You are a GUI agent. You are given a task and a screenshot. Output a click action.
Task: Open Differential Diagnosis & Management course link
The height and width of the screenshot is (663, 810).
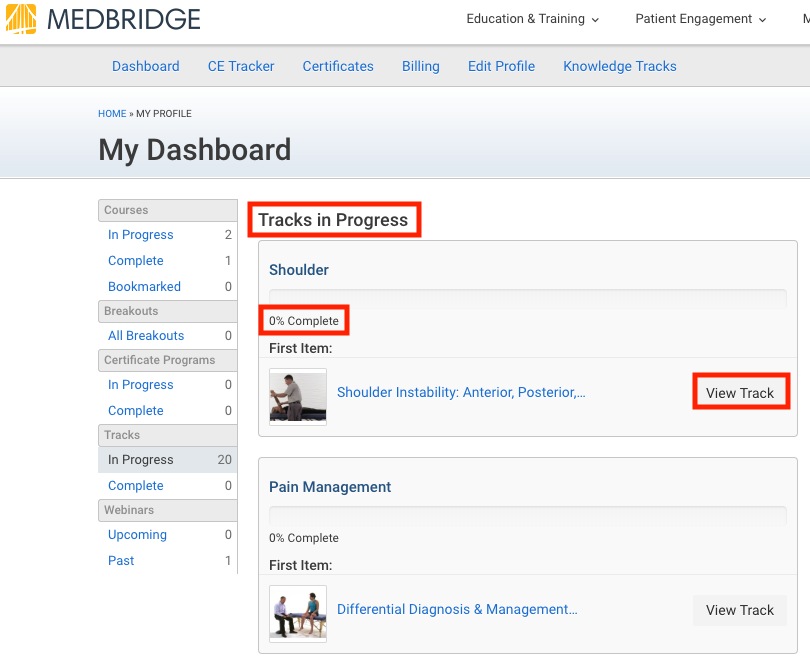pos(457,609)
